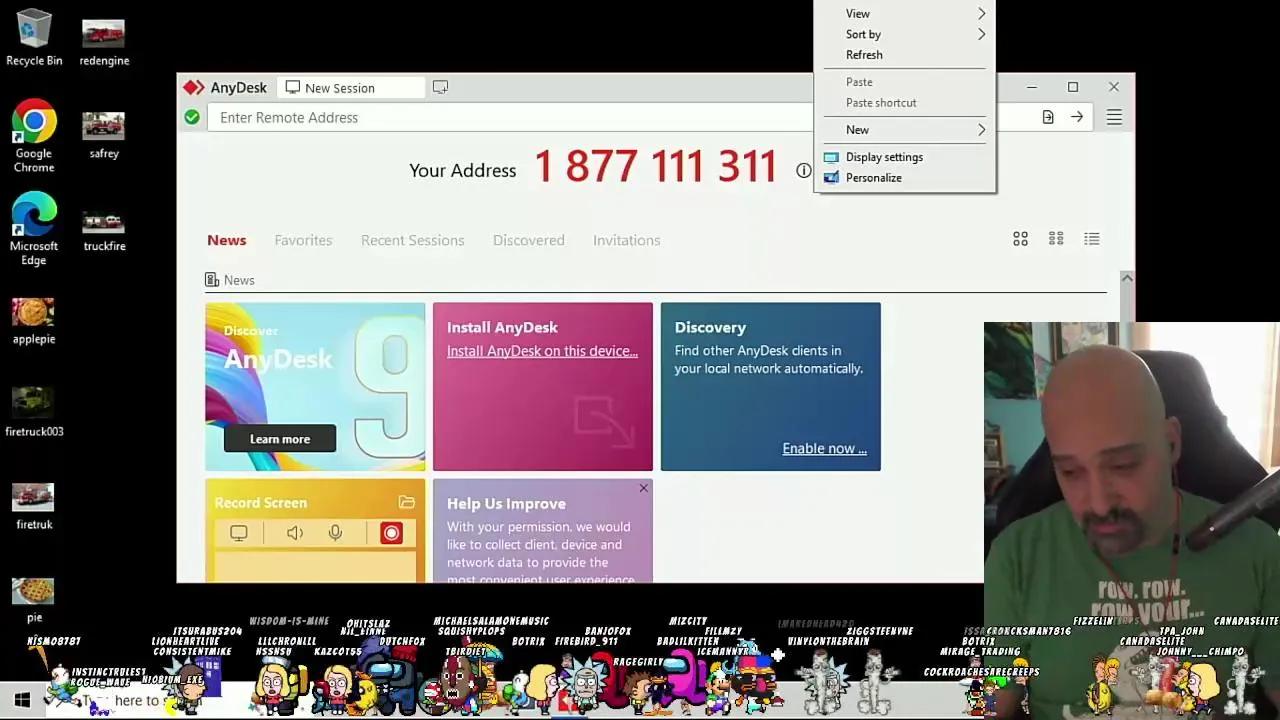Open the pie desktop file

point(34,600)
